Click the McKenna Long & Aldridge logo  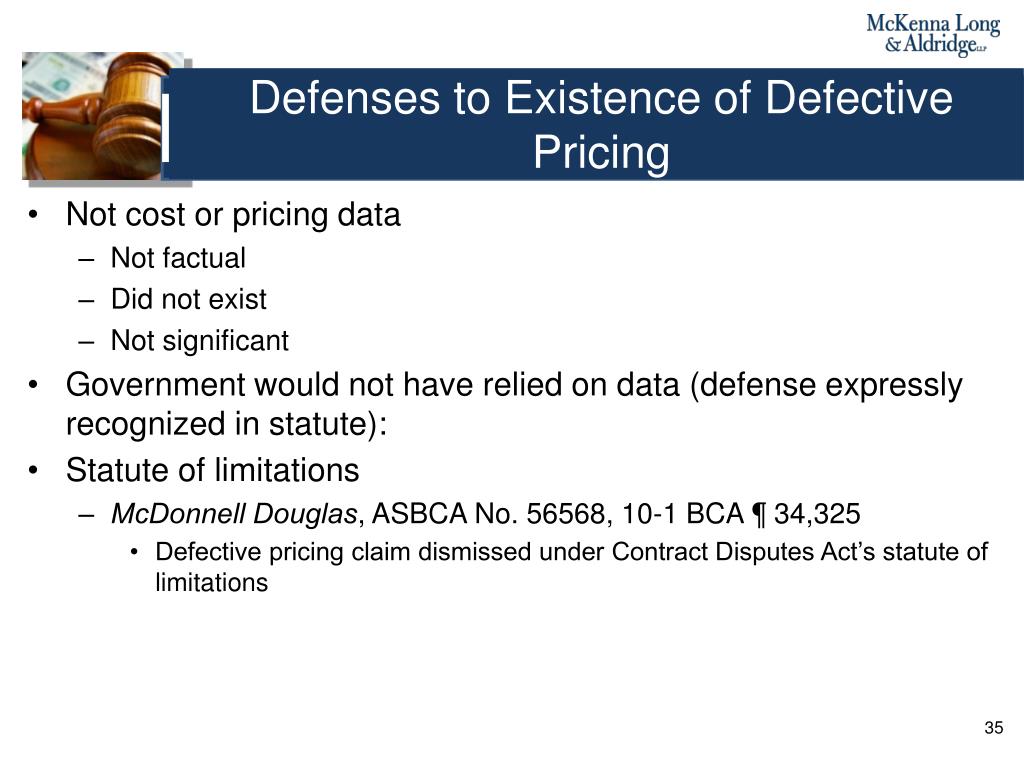click(x=933, y=35)
